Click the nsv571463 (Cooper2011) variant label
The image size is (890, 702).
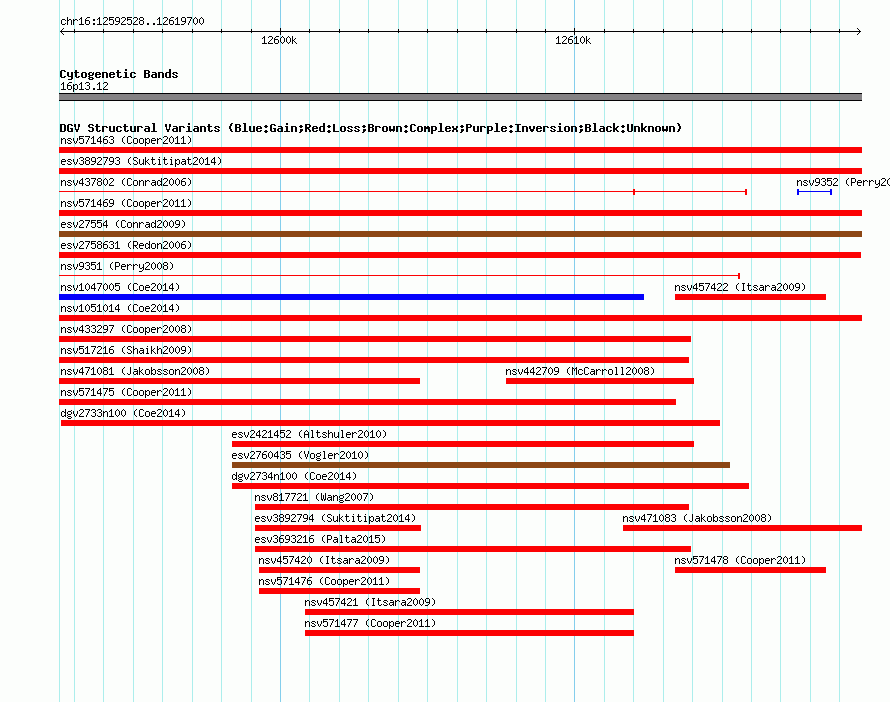(x=126, y=140)
